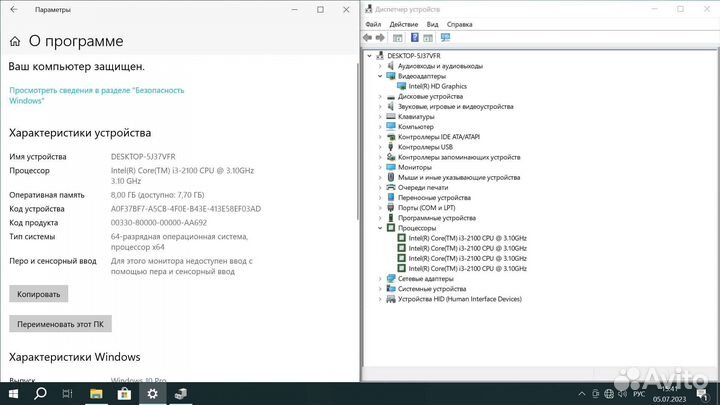Click the Порты (COM и LPT) icon

pyautogui.click(x=391, y=208)
